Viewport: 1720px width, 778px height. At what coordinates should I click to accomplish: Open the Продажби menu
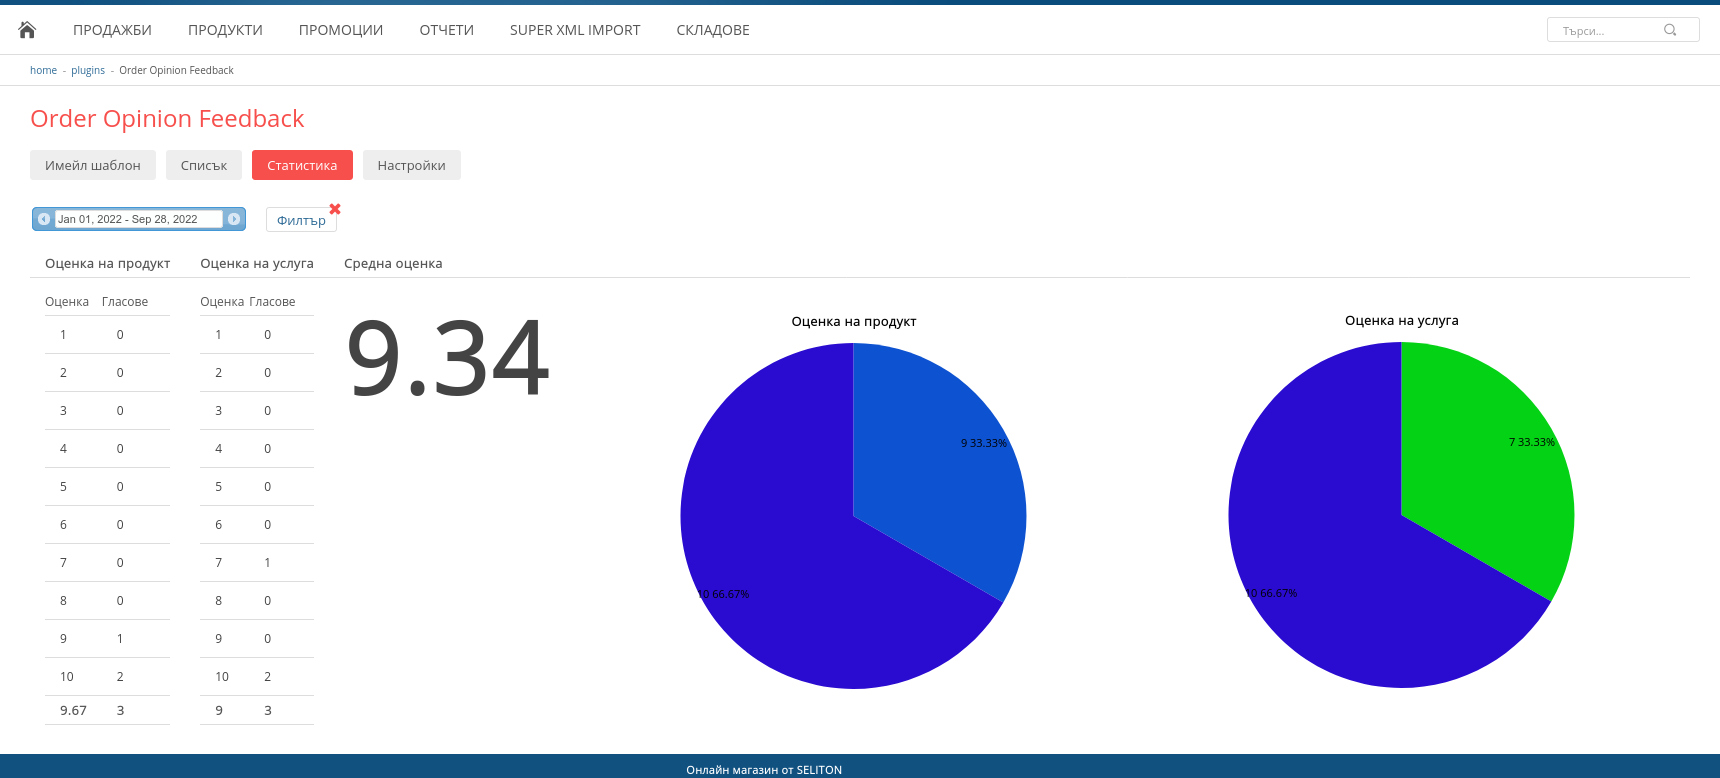(x=112, y=30)
